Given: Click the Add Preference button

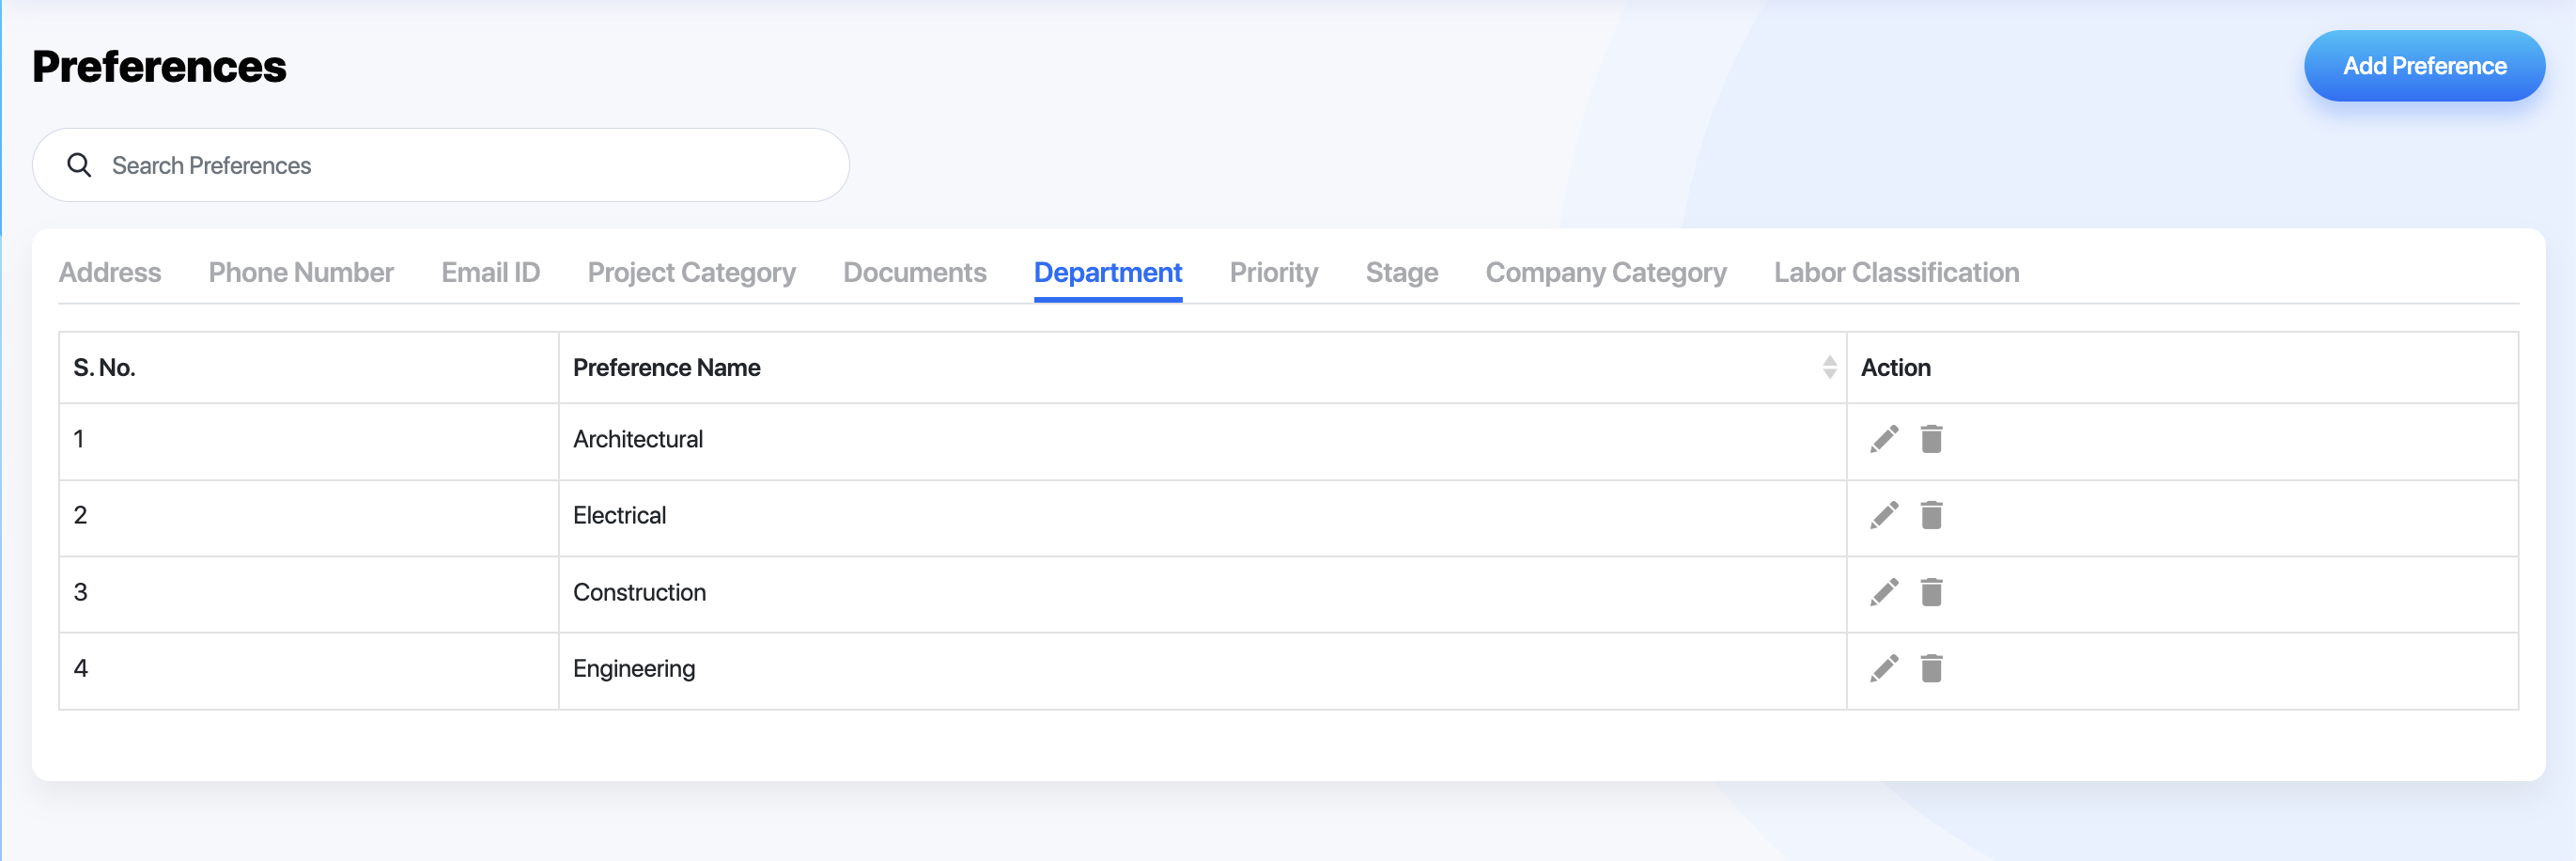Looking at the screenshot, I should click(2424, 66).
